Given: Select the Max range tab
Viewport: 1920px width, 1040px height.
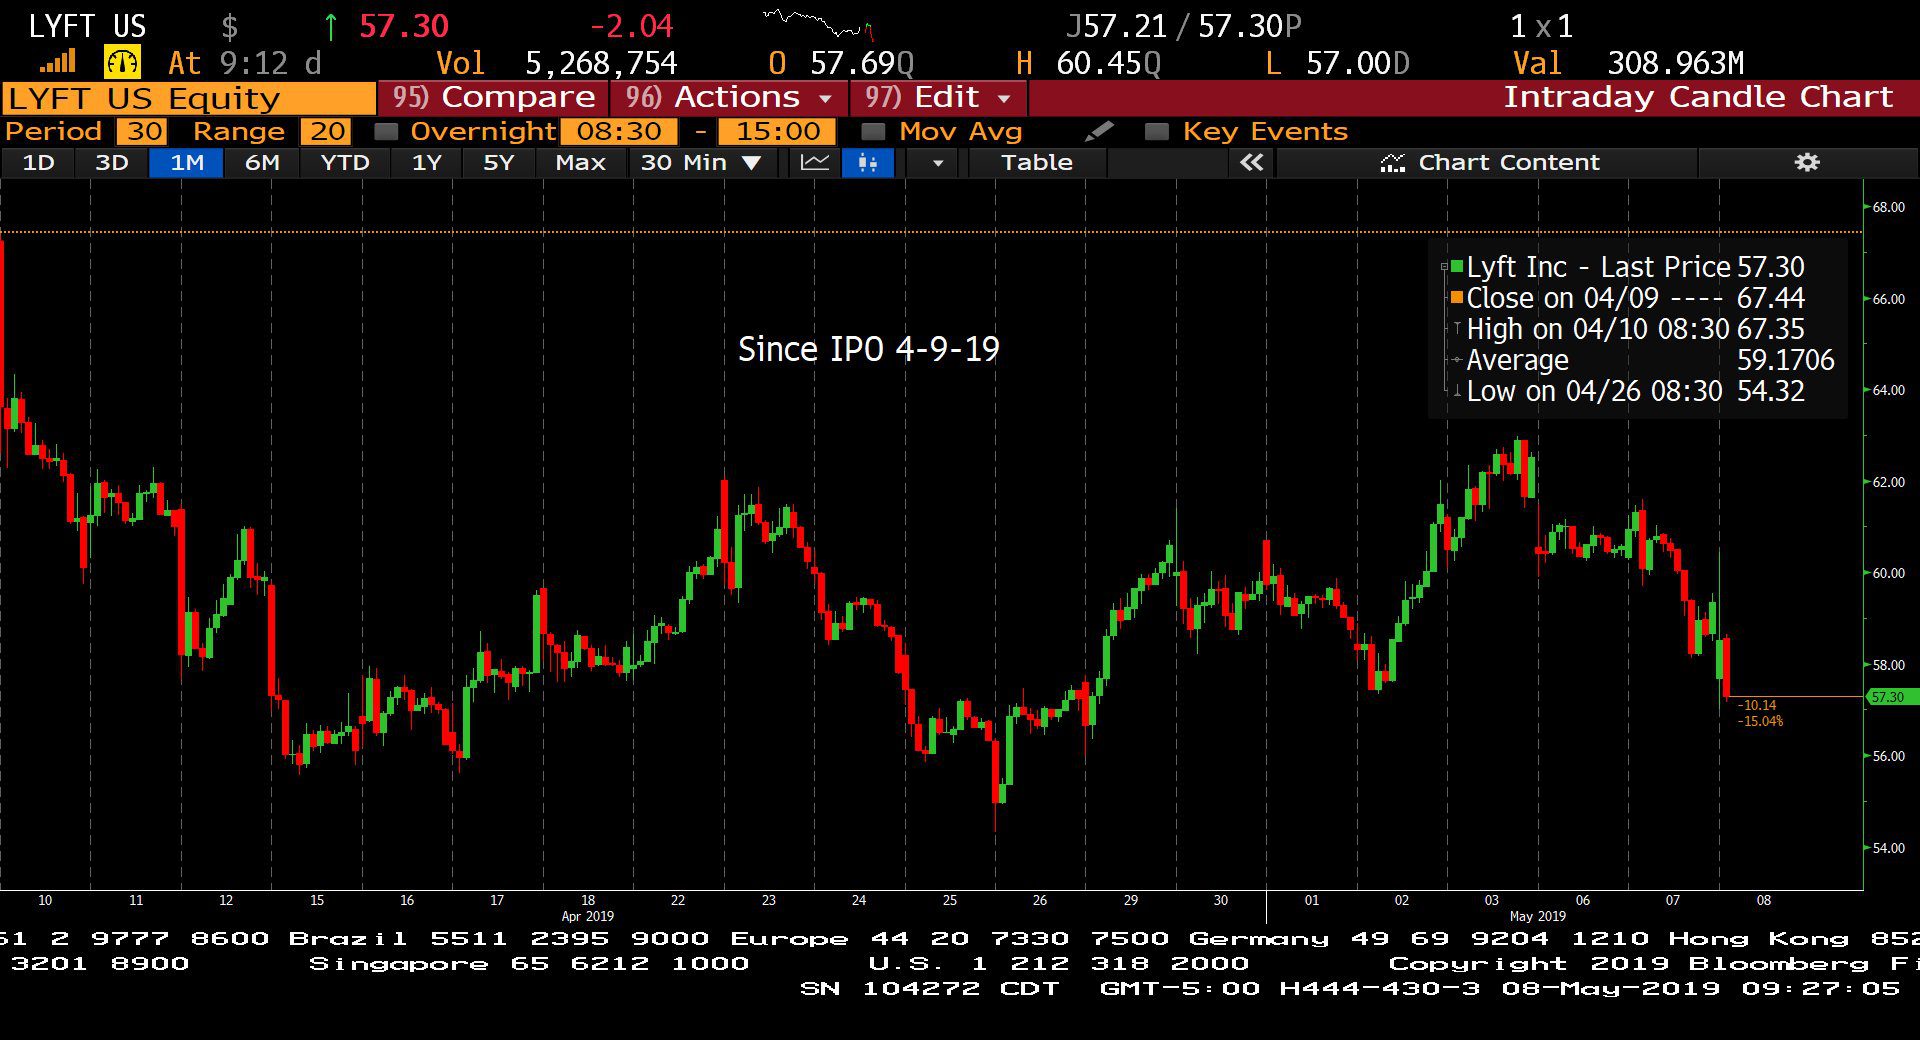Looking at the screenshot, I should [x=580, y=163].
